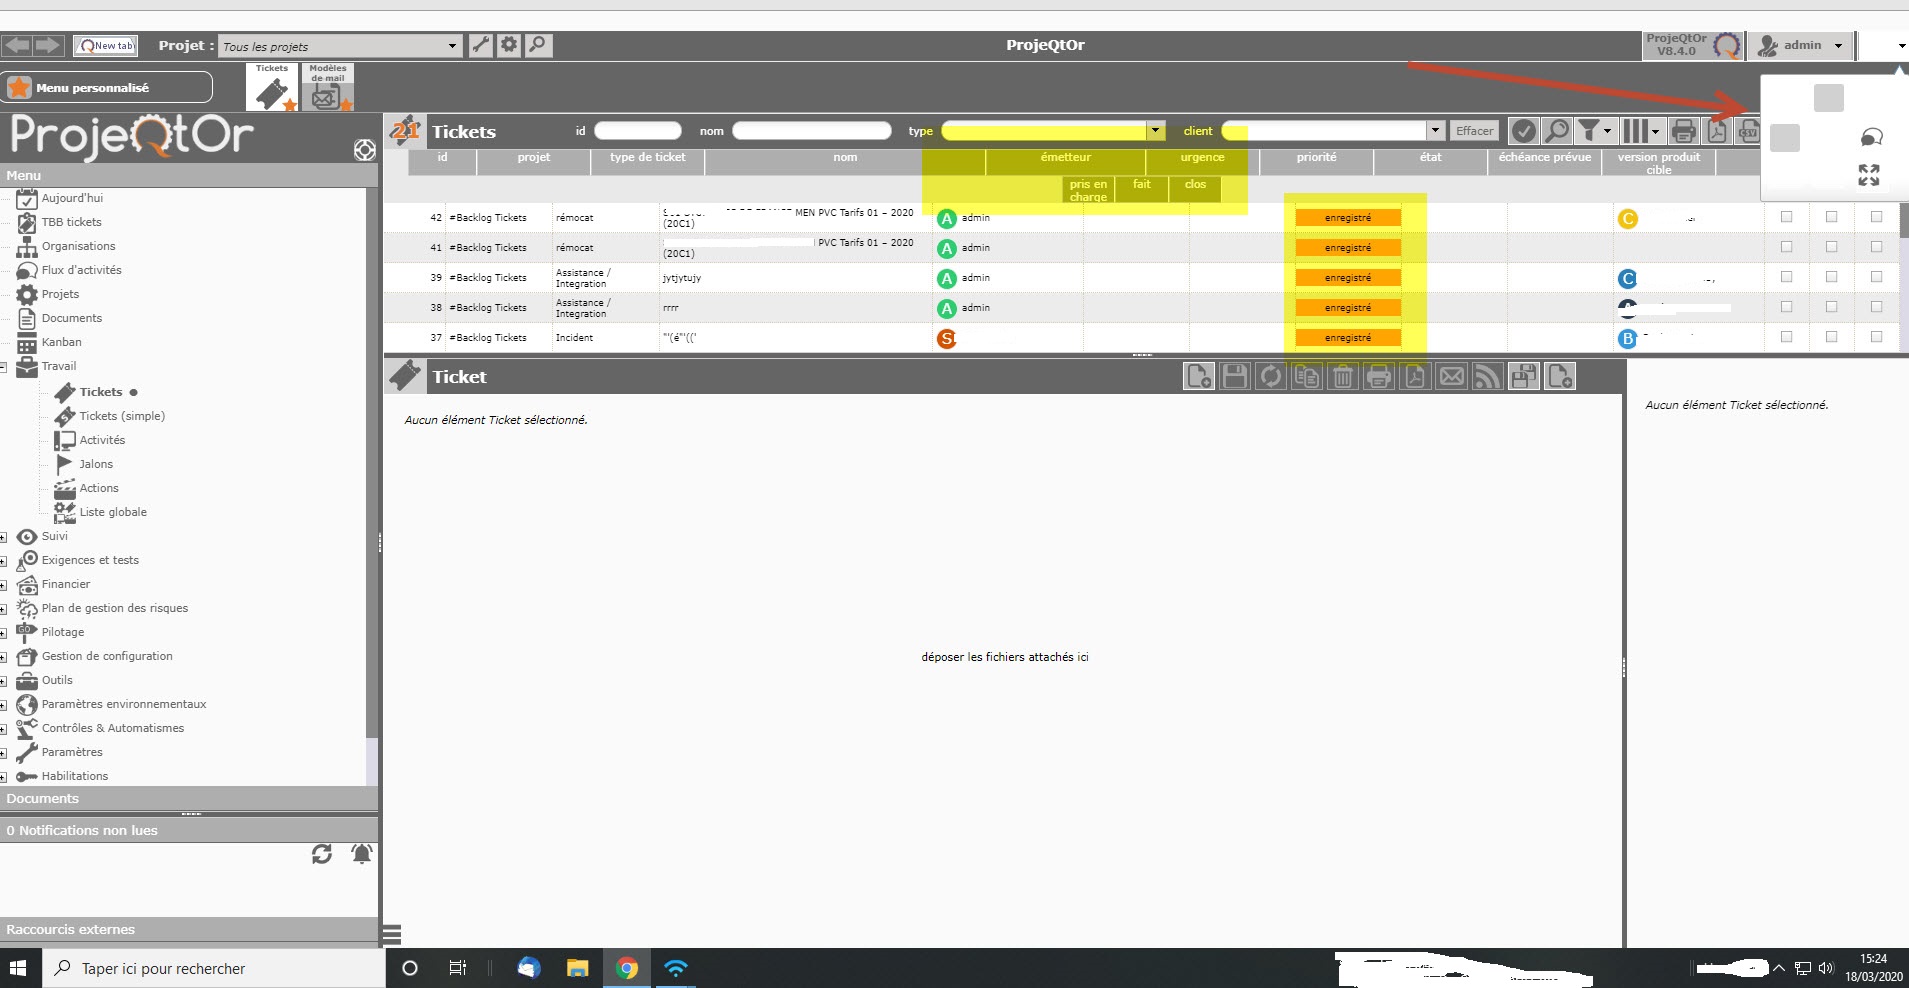Send Ticket by email envelope icon

click(x=1451, y=377)
